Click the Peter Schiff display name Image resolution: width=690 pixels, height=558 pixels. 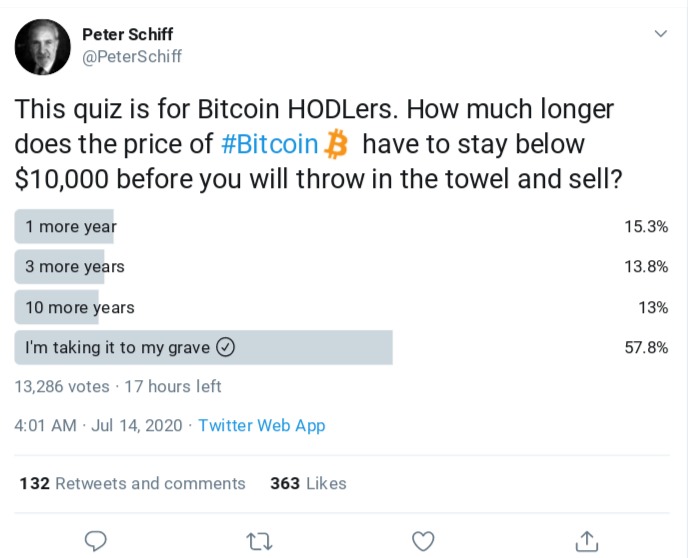tap(128, 35)
